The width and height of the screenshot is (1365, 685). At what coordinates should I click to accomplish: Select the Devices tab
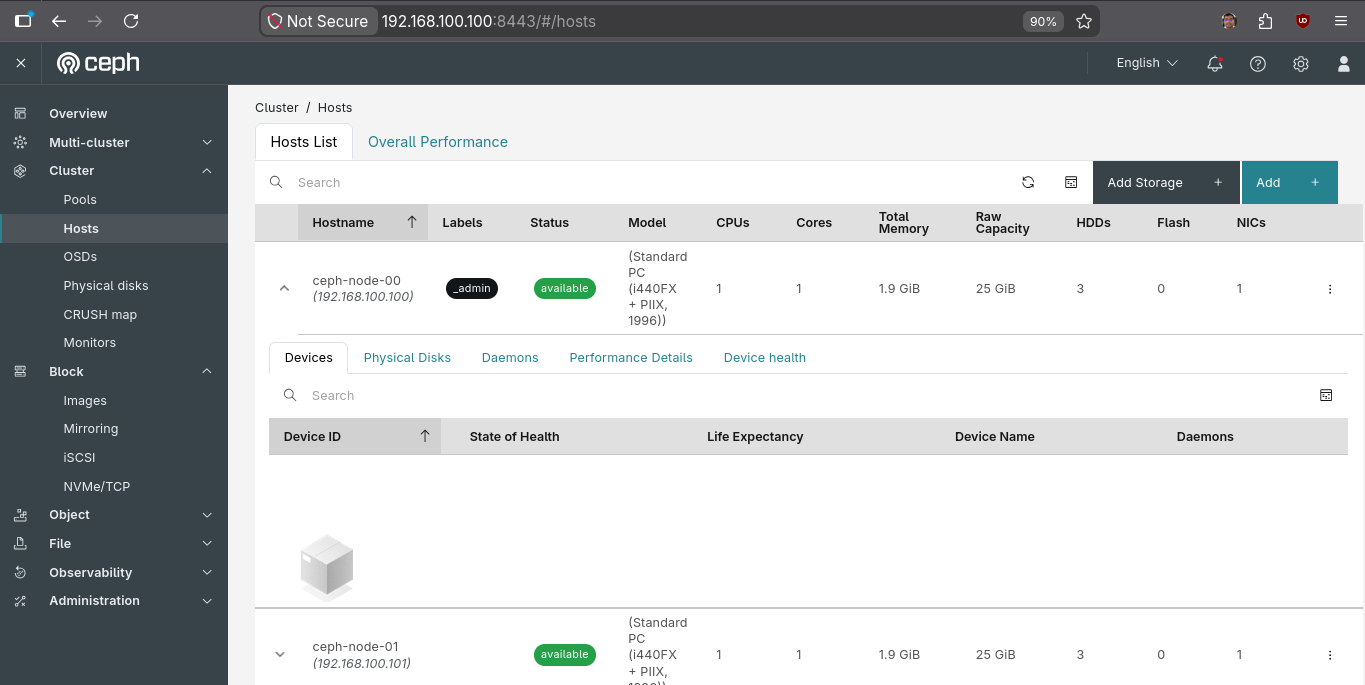(309, 357)
